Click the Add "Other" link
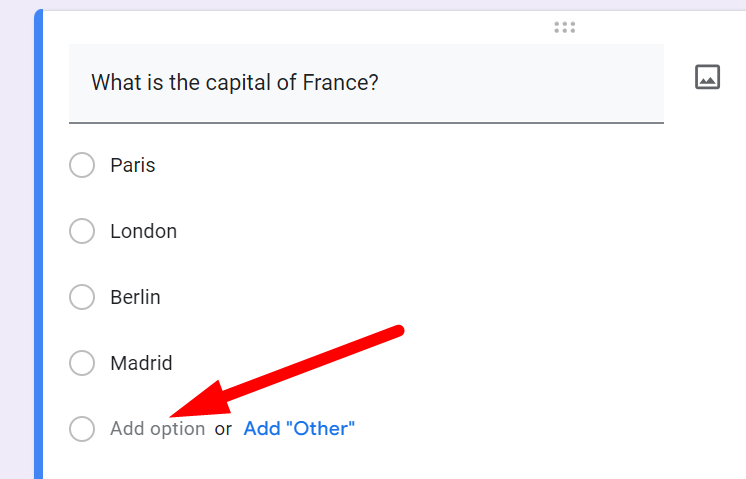 [x=299, y=429]
